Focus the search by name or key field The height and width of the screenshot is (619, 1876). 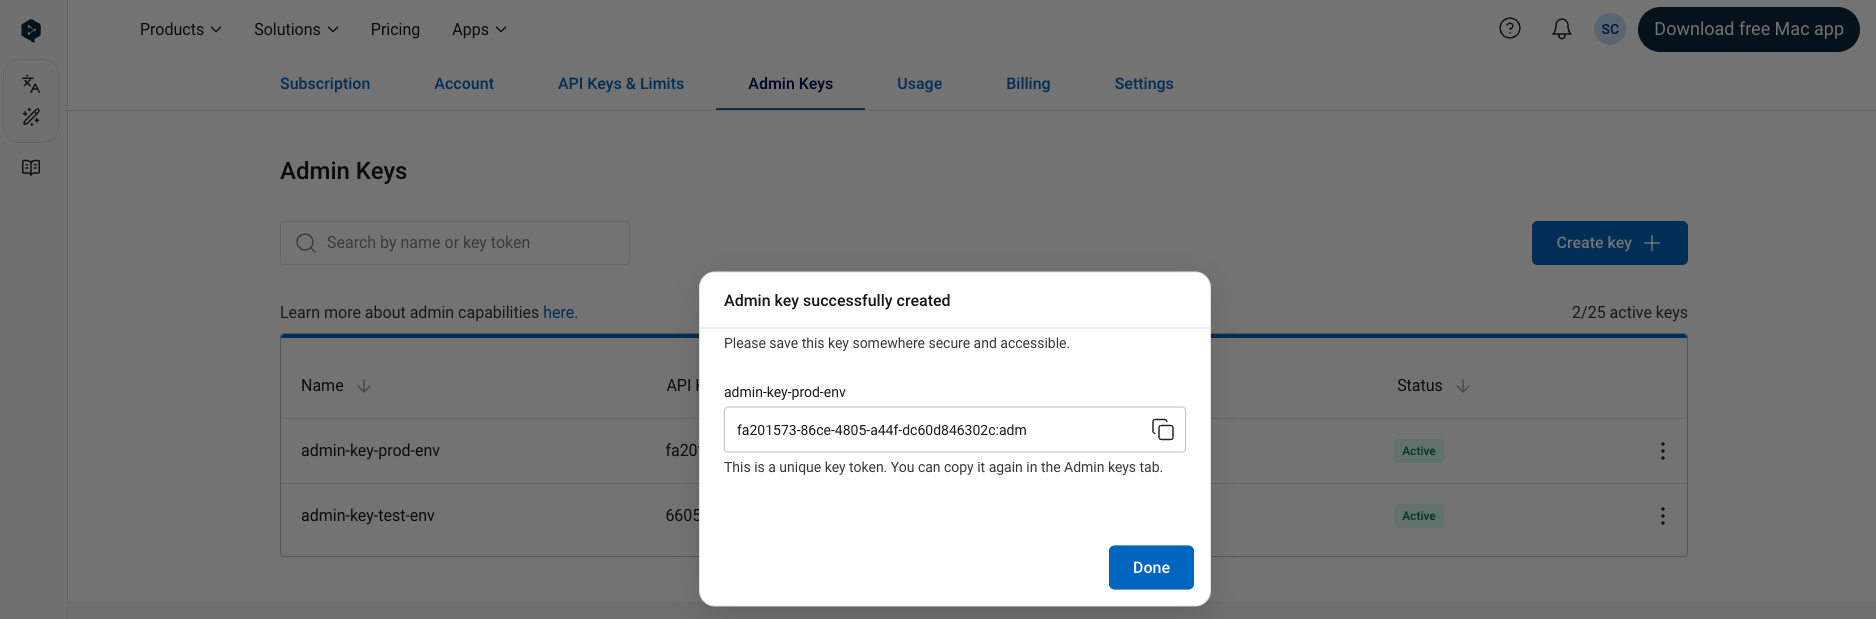click(455, 243)
